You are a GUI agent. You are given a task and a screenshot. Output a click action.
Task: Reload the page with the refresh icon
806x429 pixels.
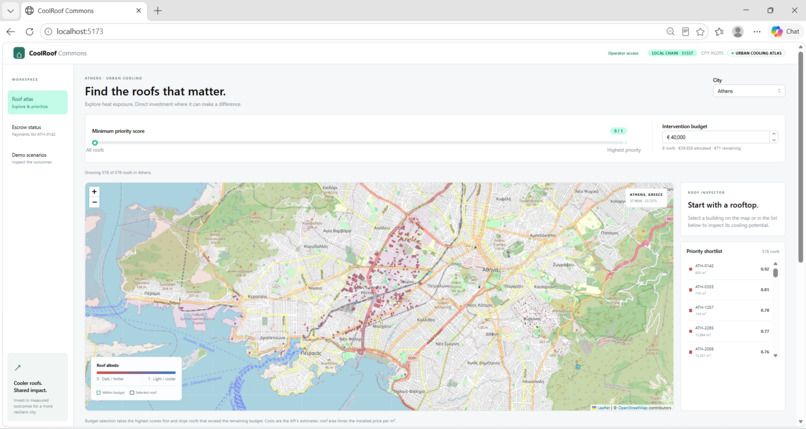[29, 31]
